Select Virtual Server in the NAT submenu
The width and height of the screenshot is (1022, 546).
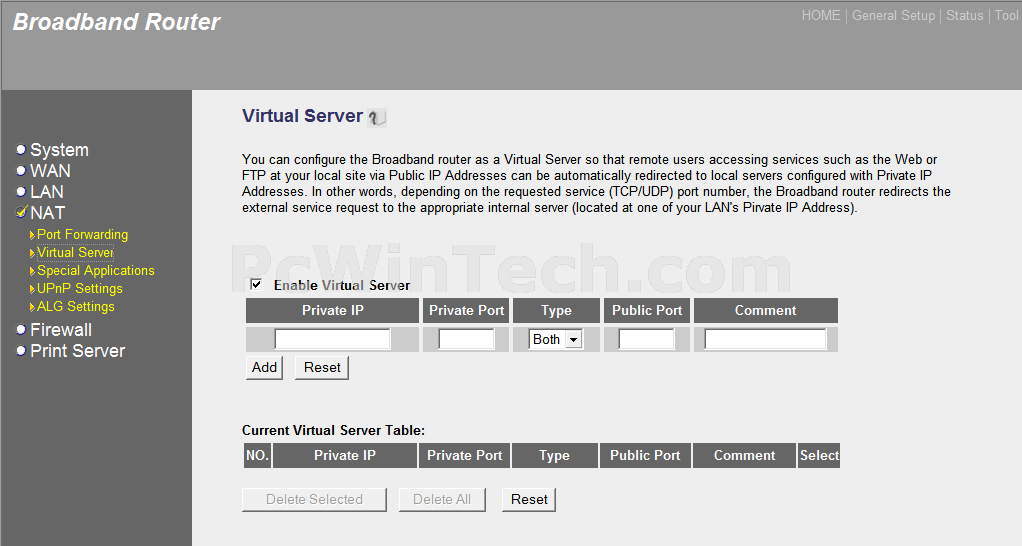pos(76,252)
